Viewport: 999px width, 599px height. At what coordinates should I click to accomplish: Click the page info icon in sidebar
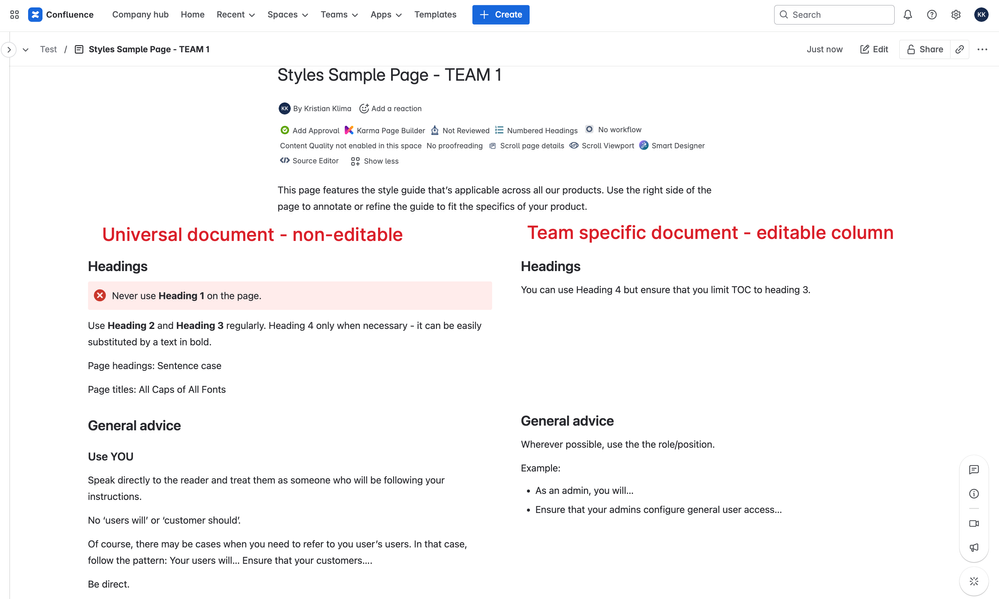click(x=973, y=493)
